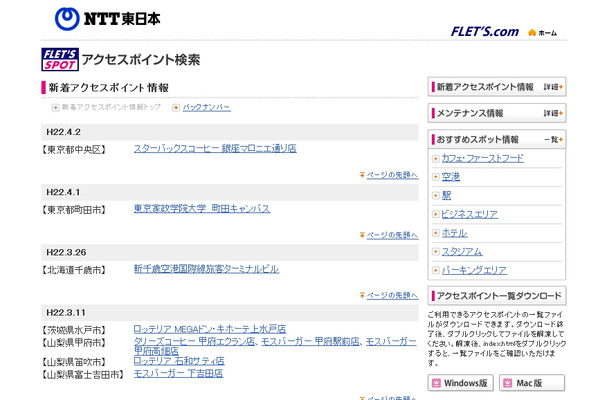Click the bullet icon next to スタジアム
The width and height of the screenshot is (610, 400).
[x=435, y=251]
